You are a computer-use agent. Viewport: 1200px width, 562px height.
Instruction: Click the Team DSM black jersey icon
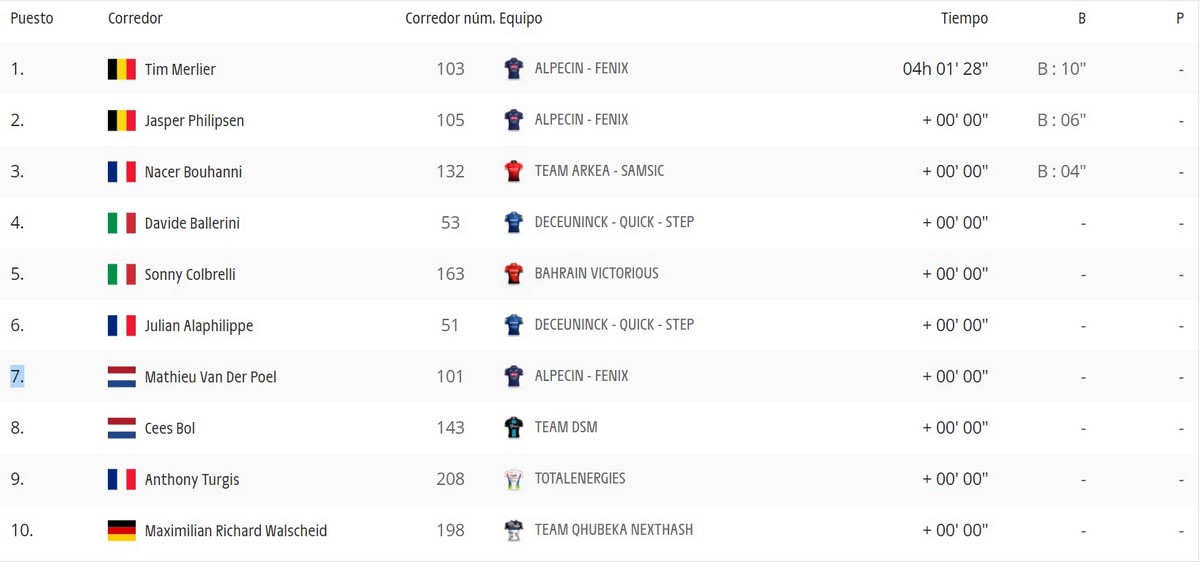coord(514,428)
